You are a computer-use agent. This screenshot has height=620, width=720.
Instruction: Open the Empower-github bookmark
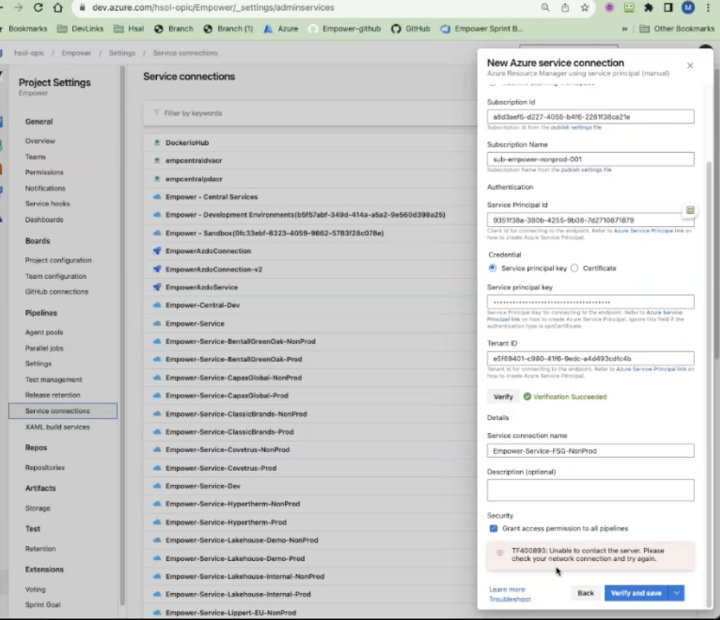coord(344,28)
